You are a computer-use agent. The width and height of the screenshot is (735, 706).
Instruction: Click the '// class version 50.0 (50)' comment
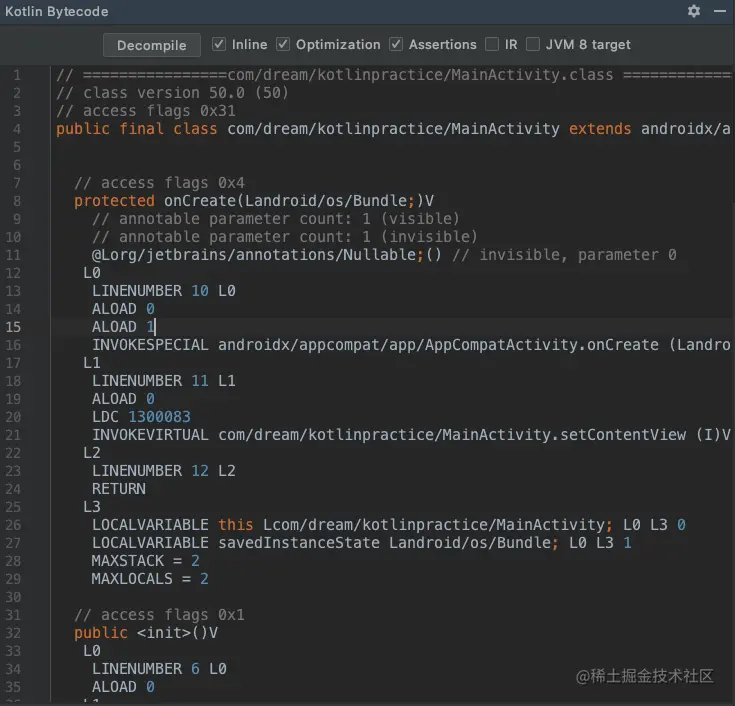(x=172, y=93)
